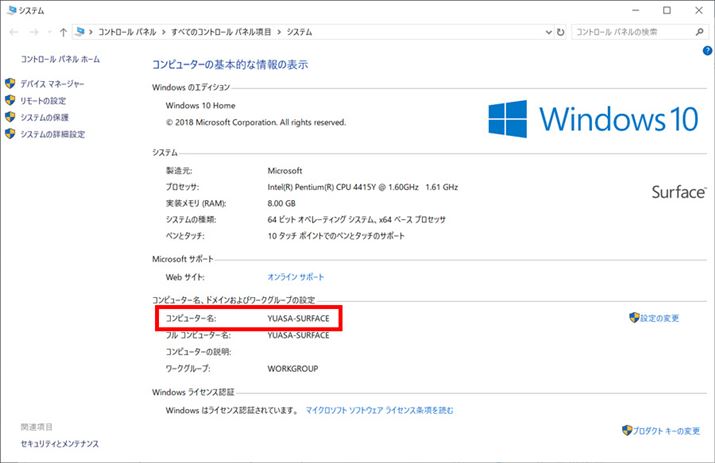Click プロダクト キーの変更 link
The height and width of the screenshot is (463, 715).
666,431
